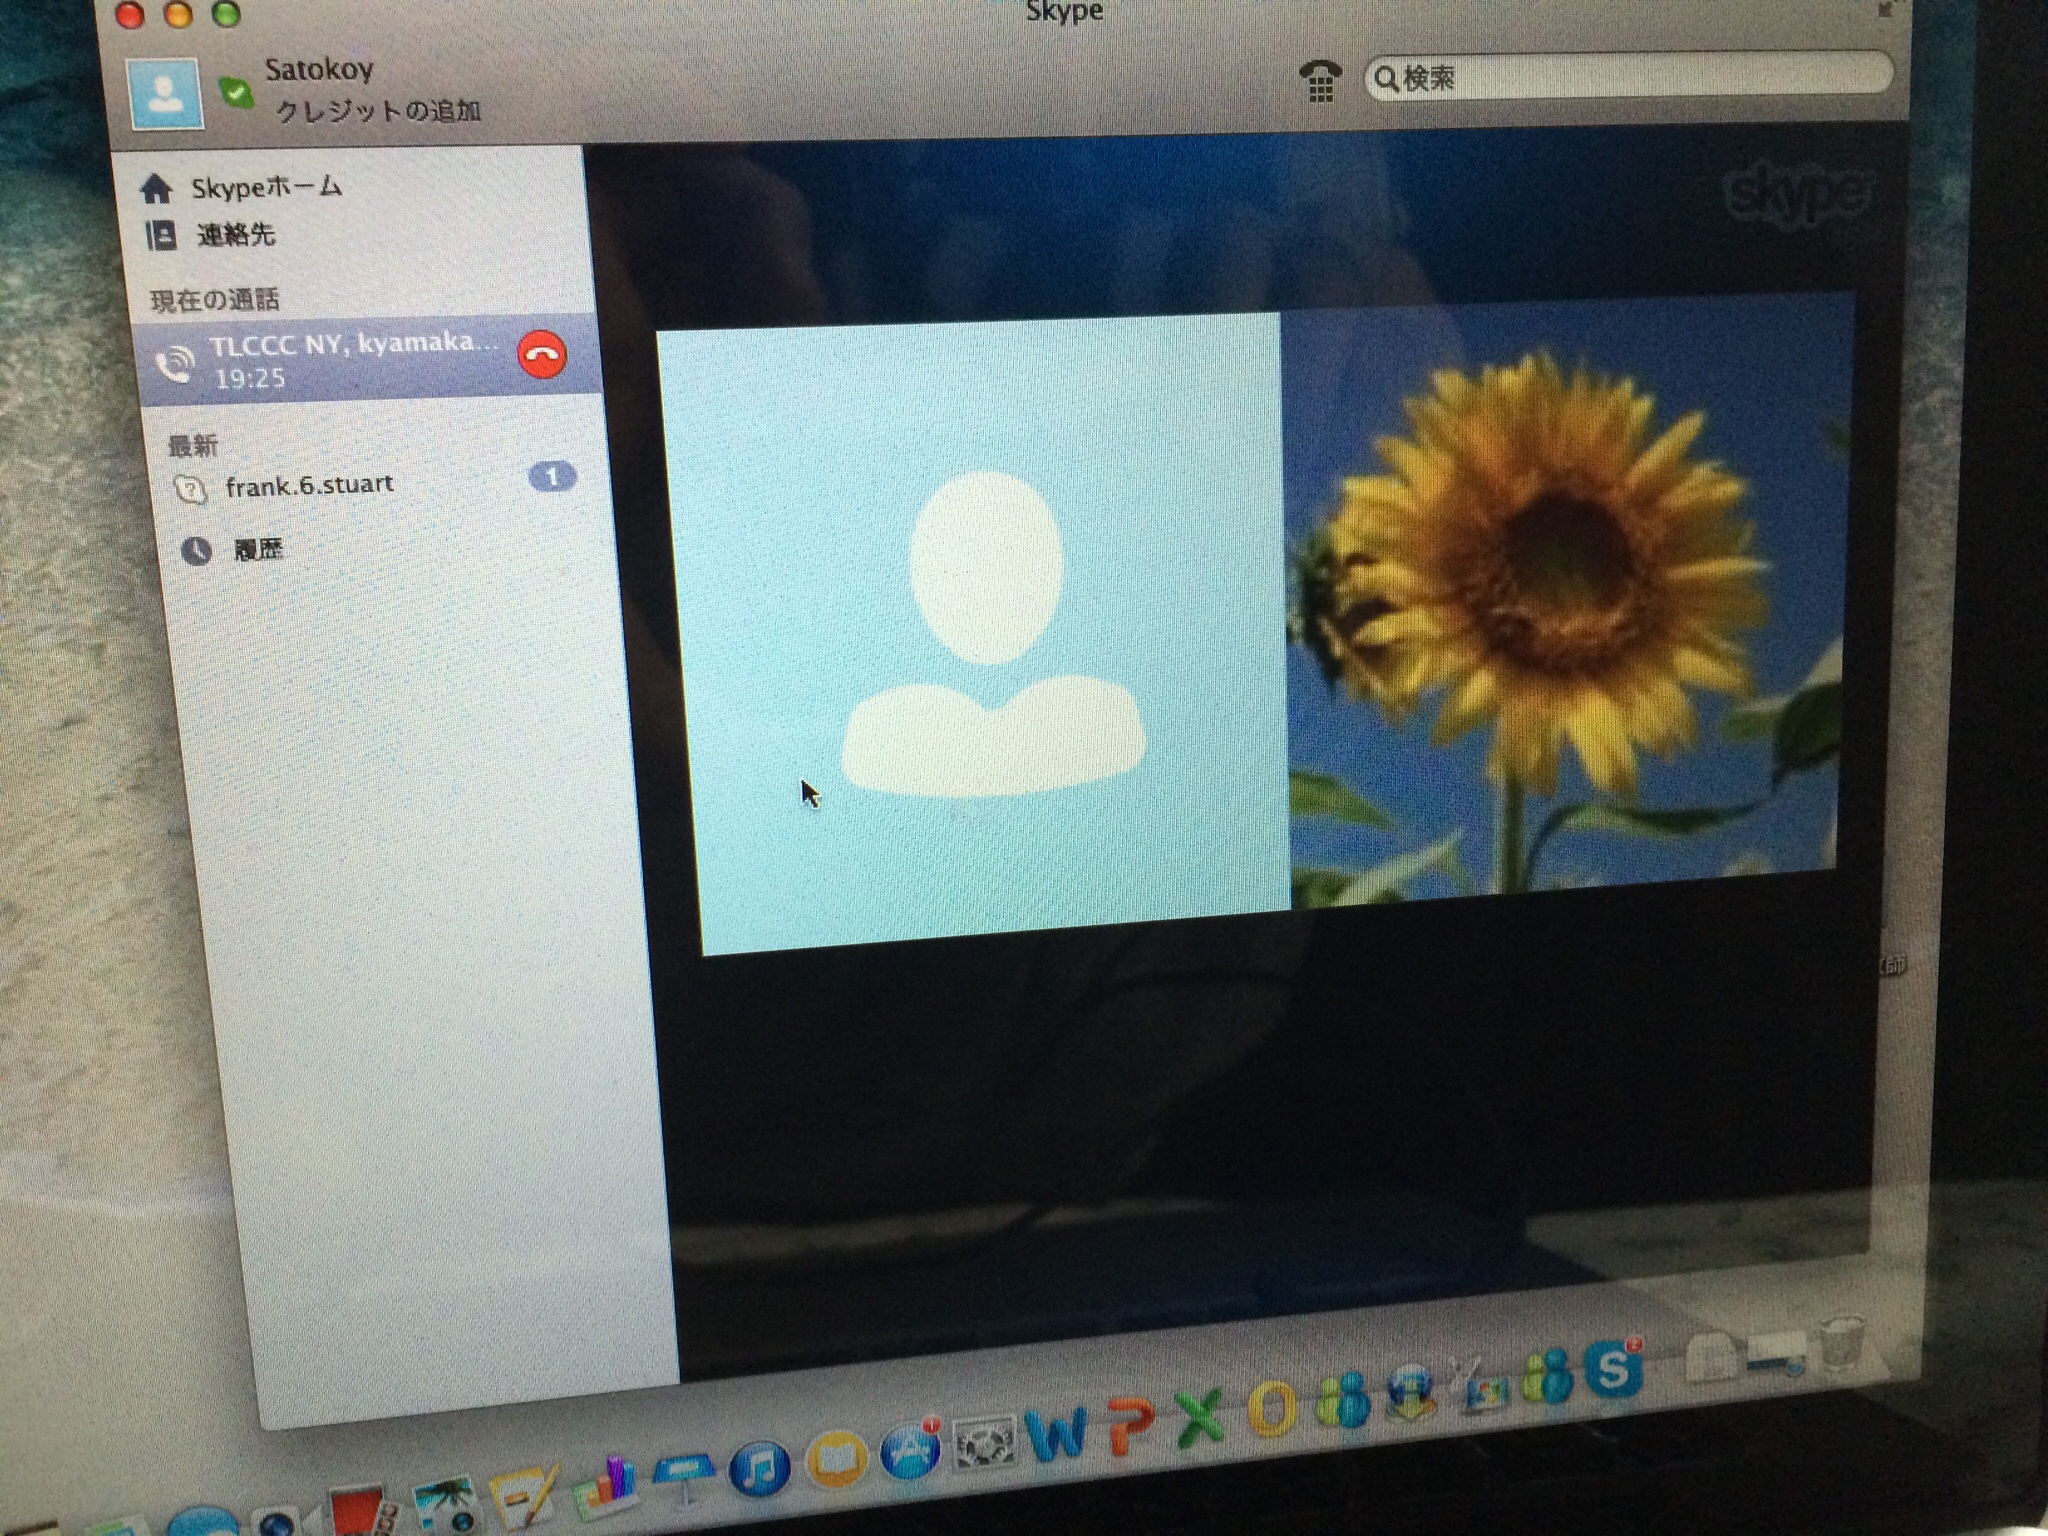Open the dial pad phone icon
This screenshot has width=2048, height=1536.
[x=1320, y=80]
